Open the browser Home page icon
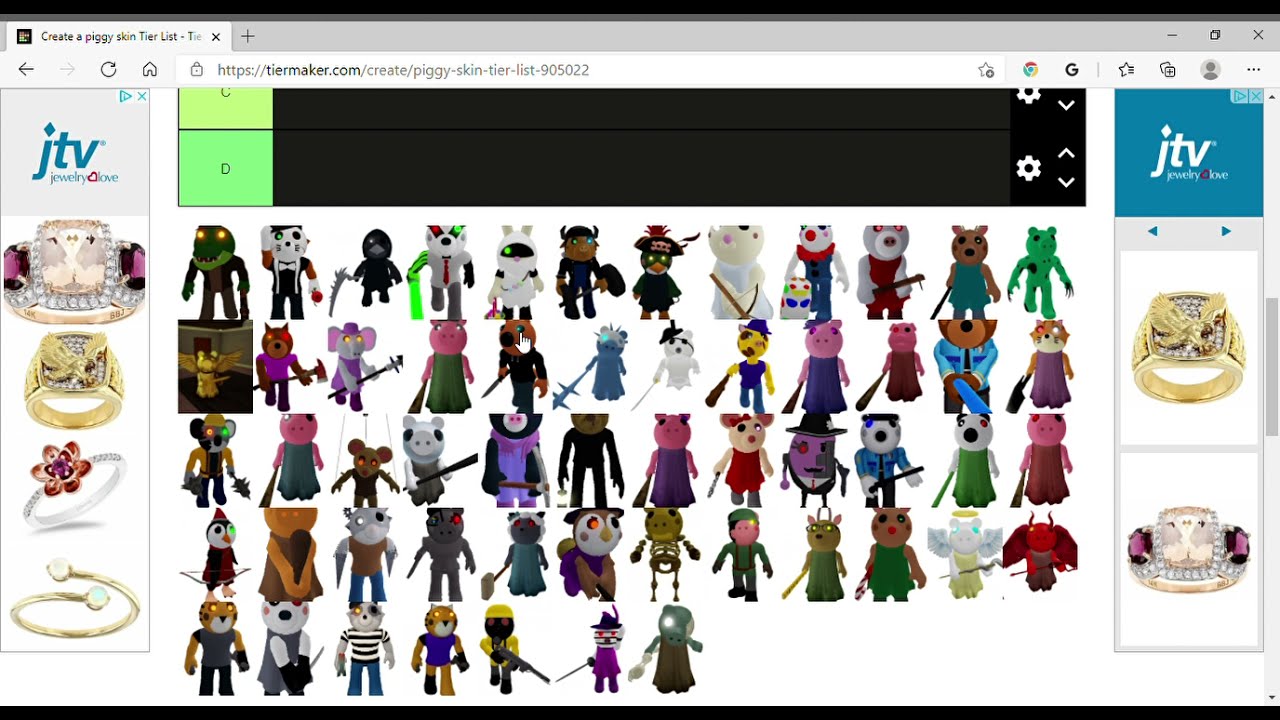This screenshot has height=720, width=1280. (x=150, y=70)
